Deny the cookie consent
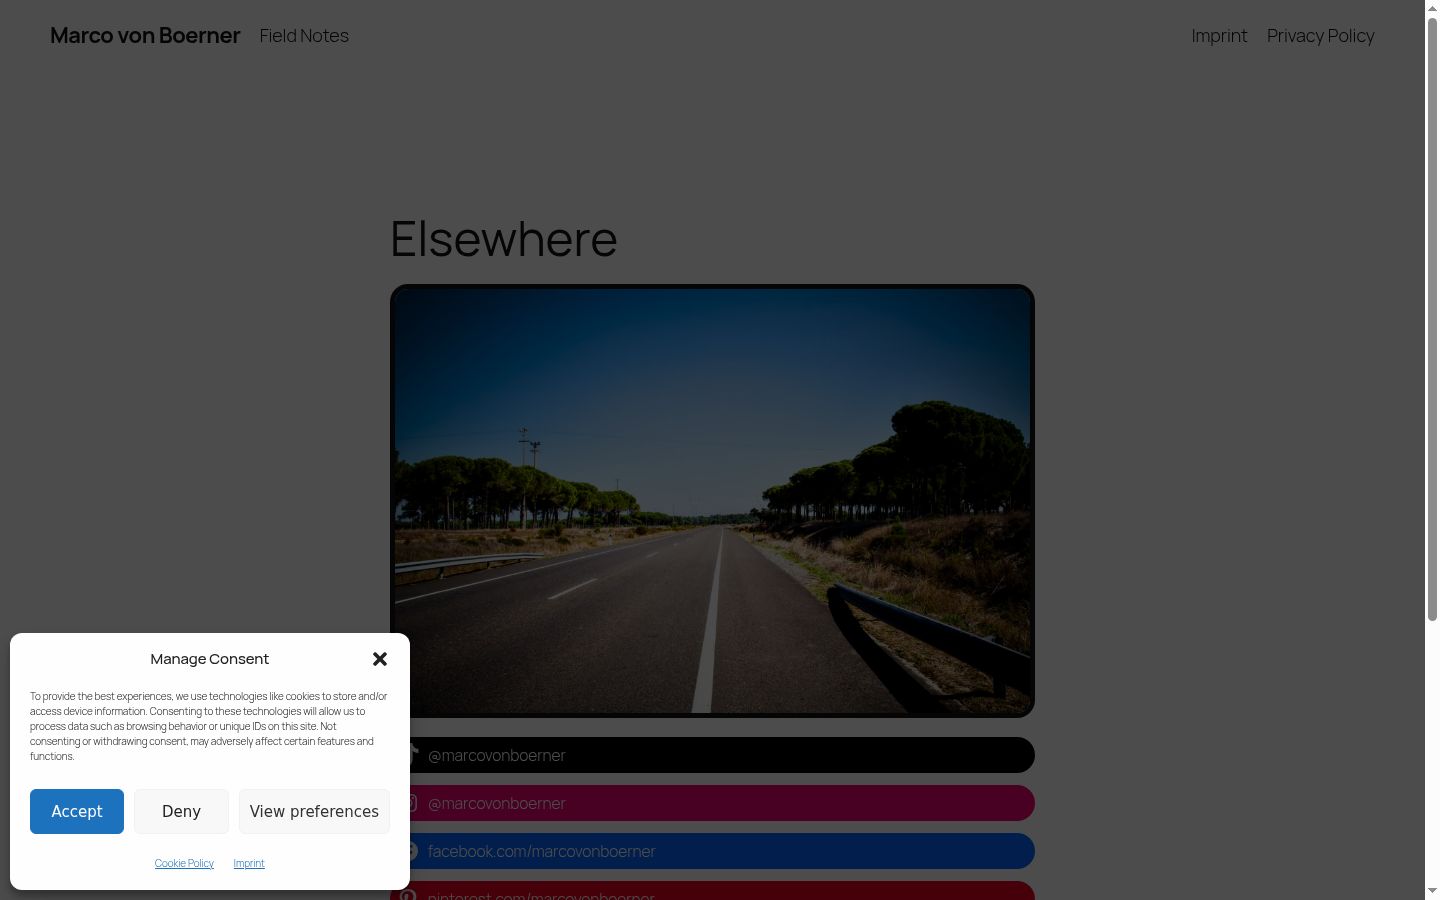The height and width of the screenshot is (900, 1440). [x=181, y=811]
